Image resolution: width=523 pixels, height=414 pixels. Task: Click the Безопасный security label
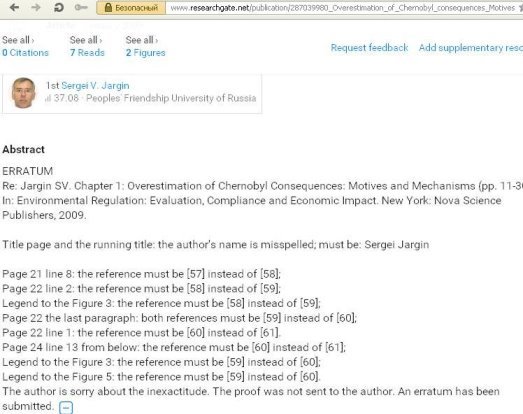pos(136,8)
